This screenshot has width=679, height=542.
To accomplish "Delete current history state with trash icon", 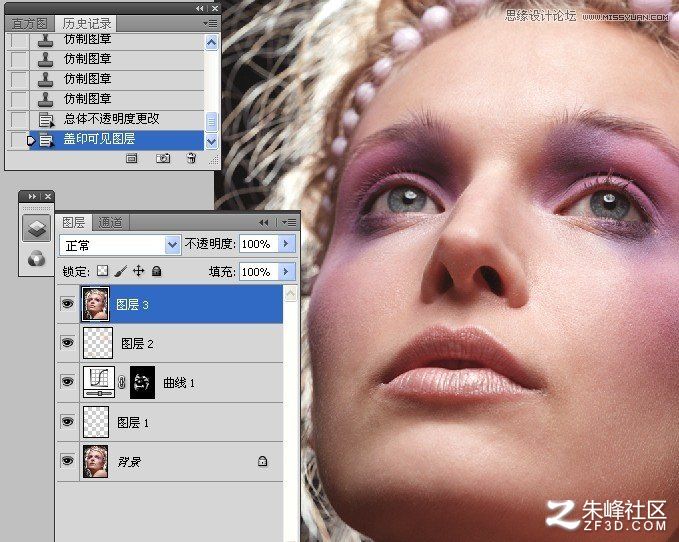I will pos(191,158).
